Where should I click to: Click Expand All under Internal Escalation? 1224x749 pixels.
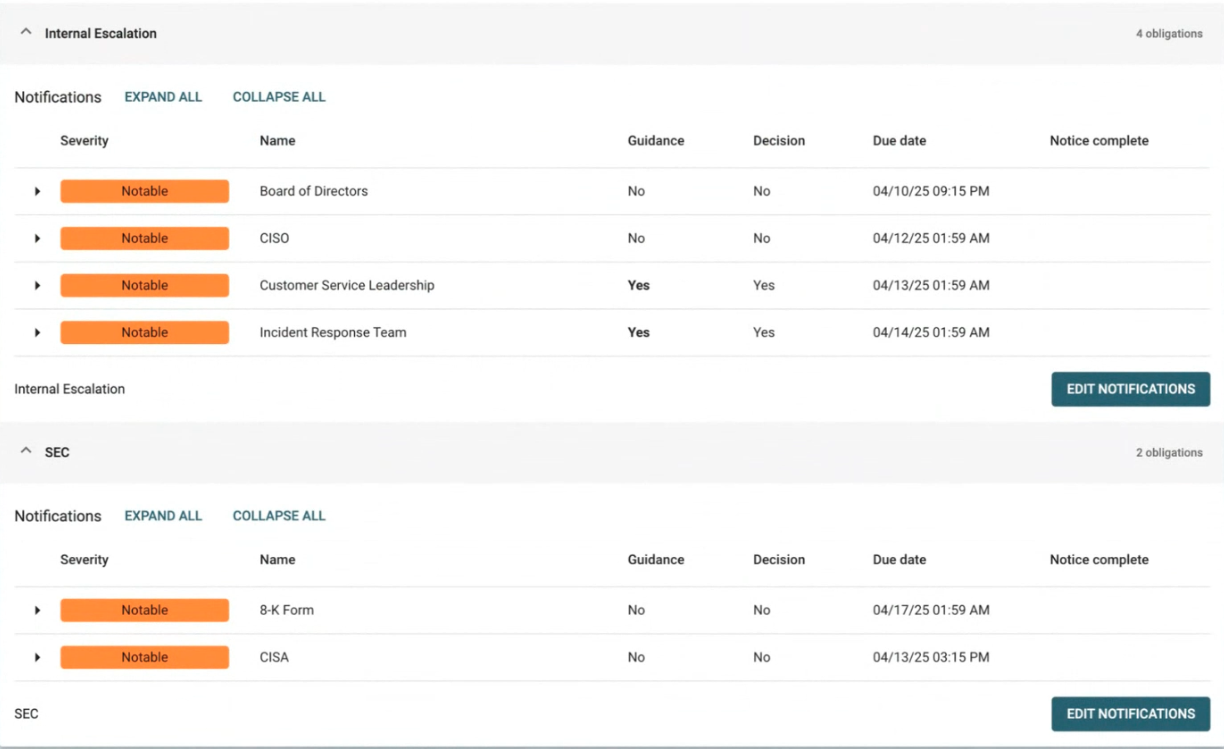click(163, 97)
